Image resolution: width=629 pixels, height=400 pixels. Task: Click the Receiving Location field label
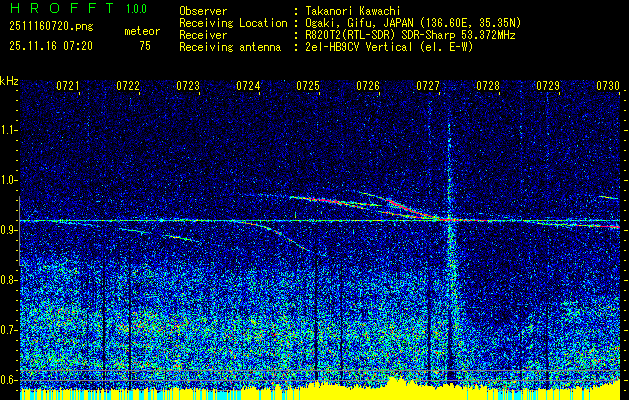click(233, 23)
